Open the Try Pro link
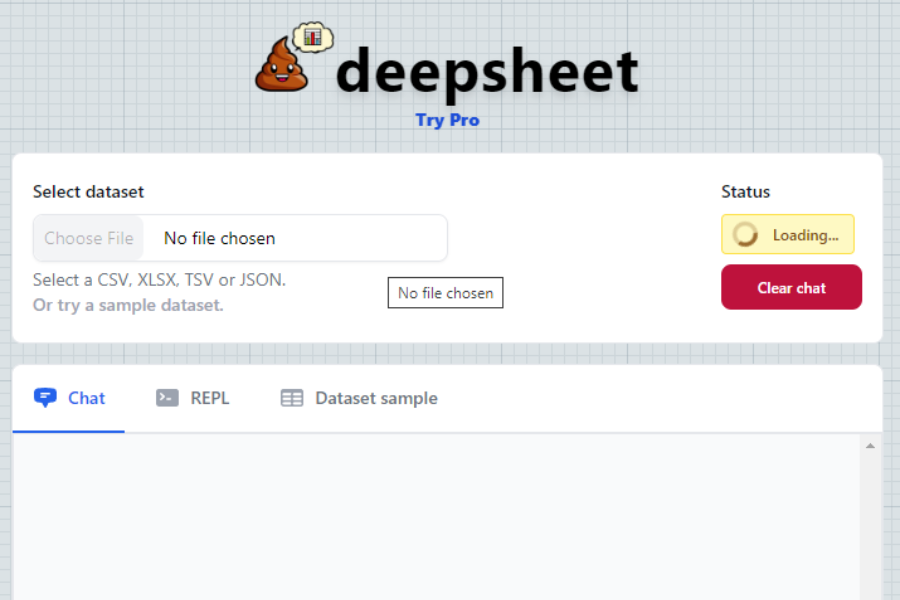 pos(447,119)
